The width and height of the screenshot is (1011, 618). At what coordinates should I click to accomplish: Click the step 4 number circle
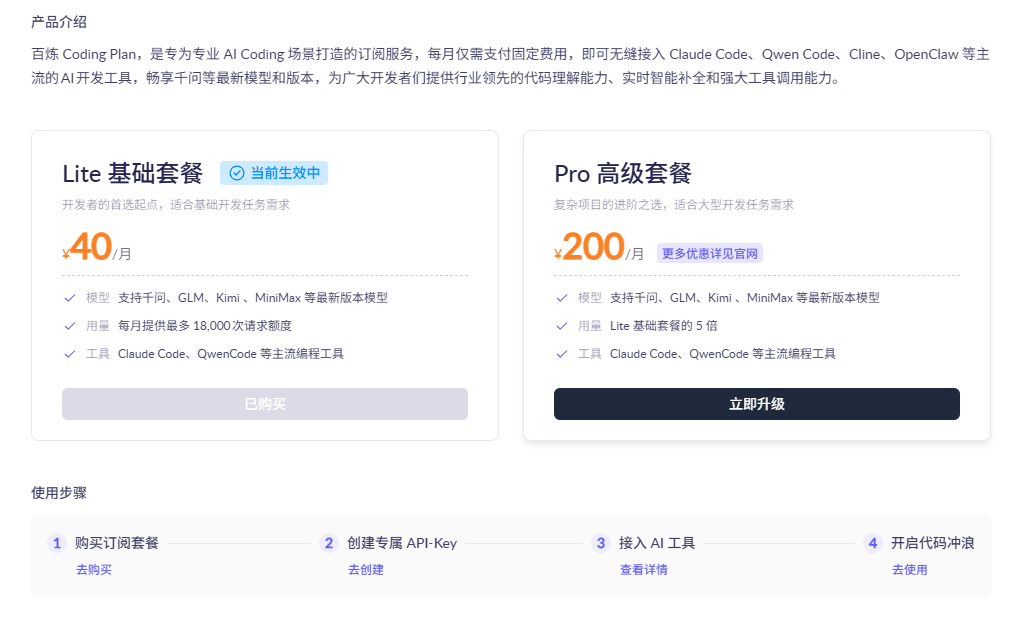coord(873,543)
